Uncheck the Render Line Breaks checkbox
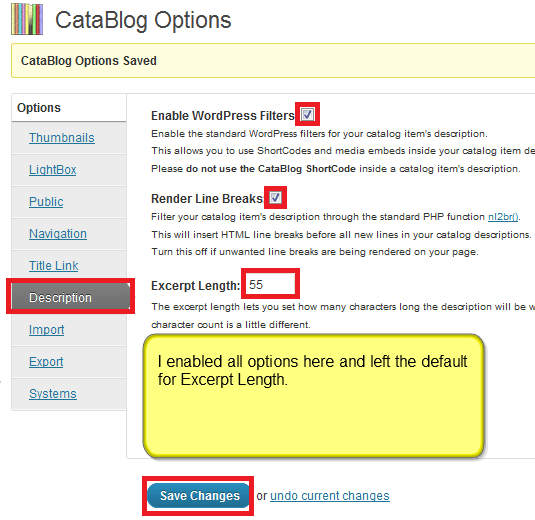The height and width of the screenshot is (520, 535). click(x=275, y=198)
